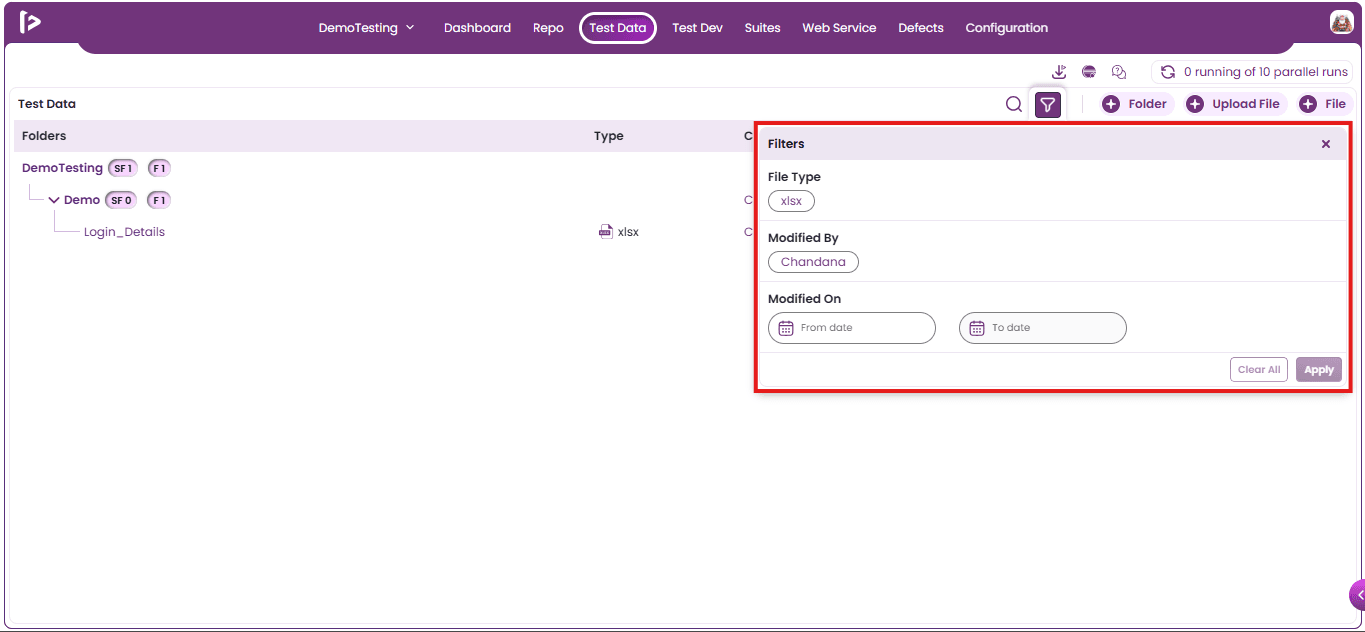
Task: Click the 0 running of 10 parallel runs text
Action: click(1266, 72)
